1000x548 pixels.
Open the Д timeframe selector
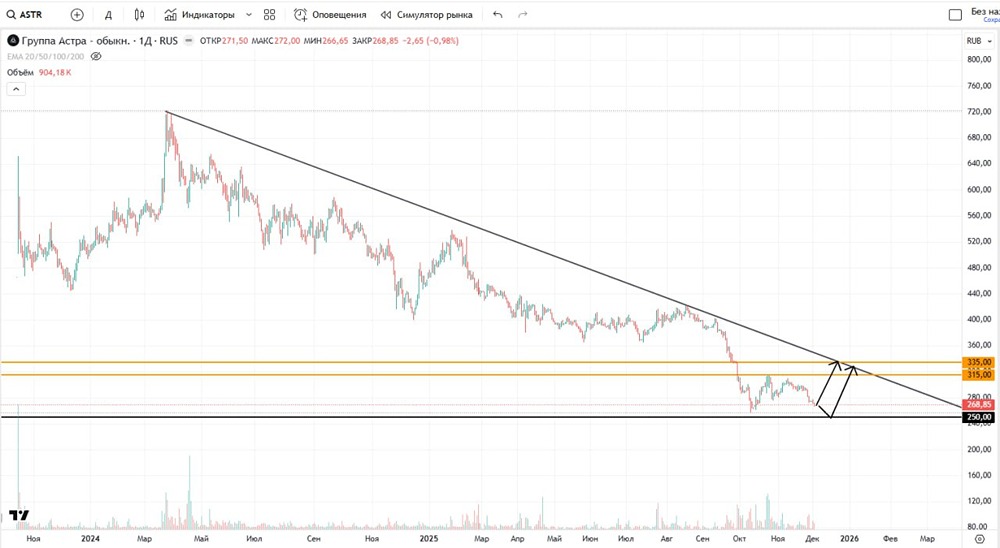tap(108, 15)
